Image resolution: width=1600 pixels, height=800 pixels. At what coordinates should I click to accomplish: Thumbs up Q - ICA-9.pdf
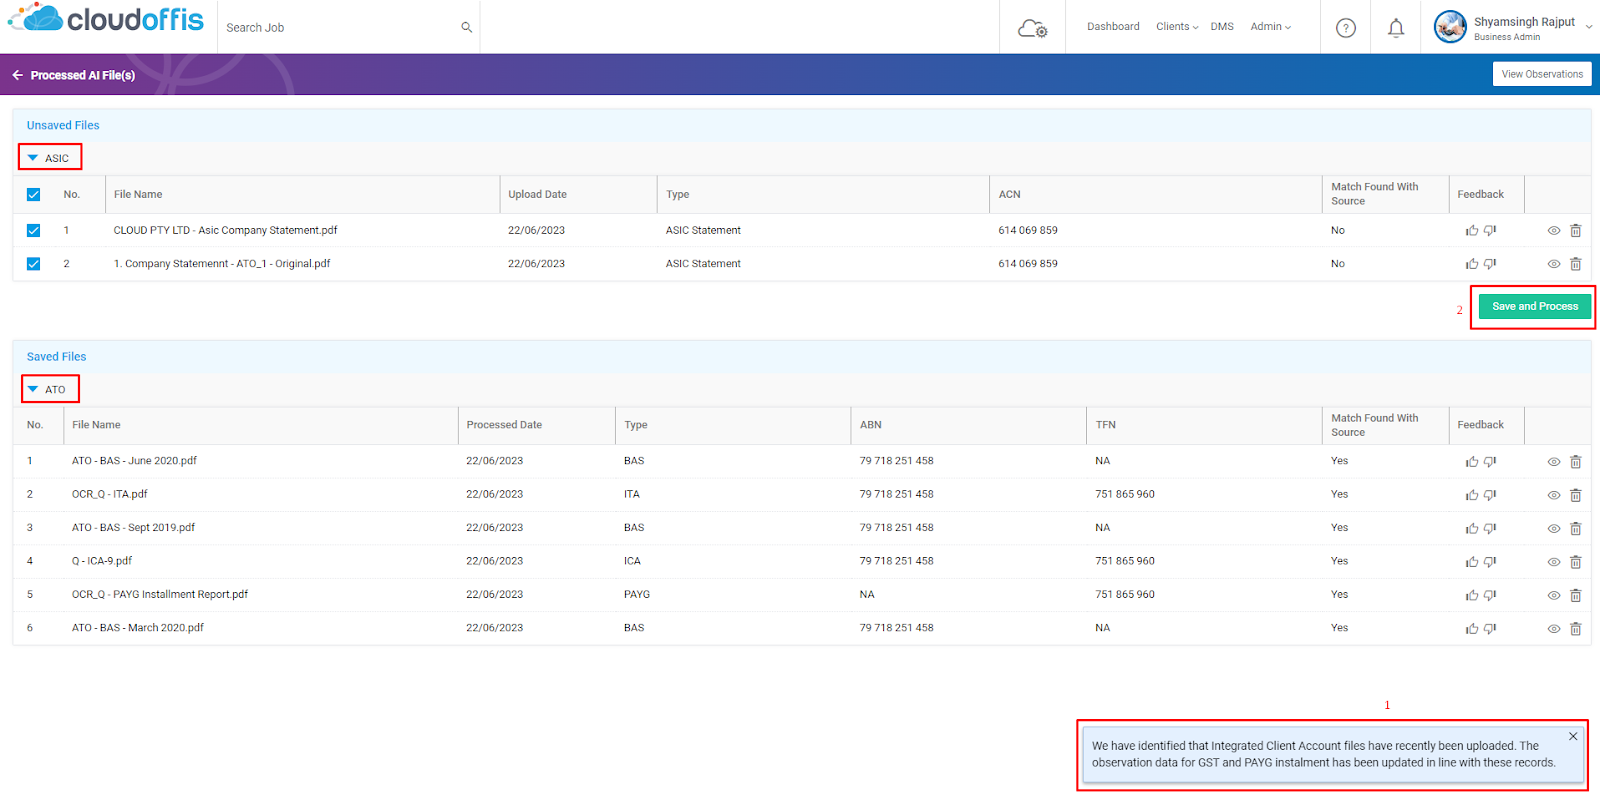coord(1472,562)
